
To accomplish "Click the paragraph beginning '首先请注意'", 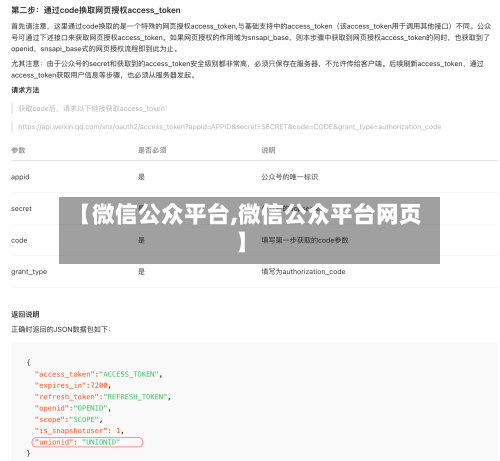I will pos(251,37).
